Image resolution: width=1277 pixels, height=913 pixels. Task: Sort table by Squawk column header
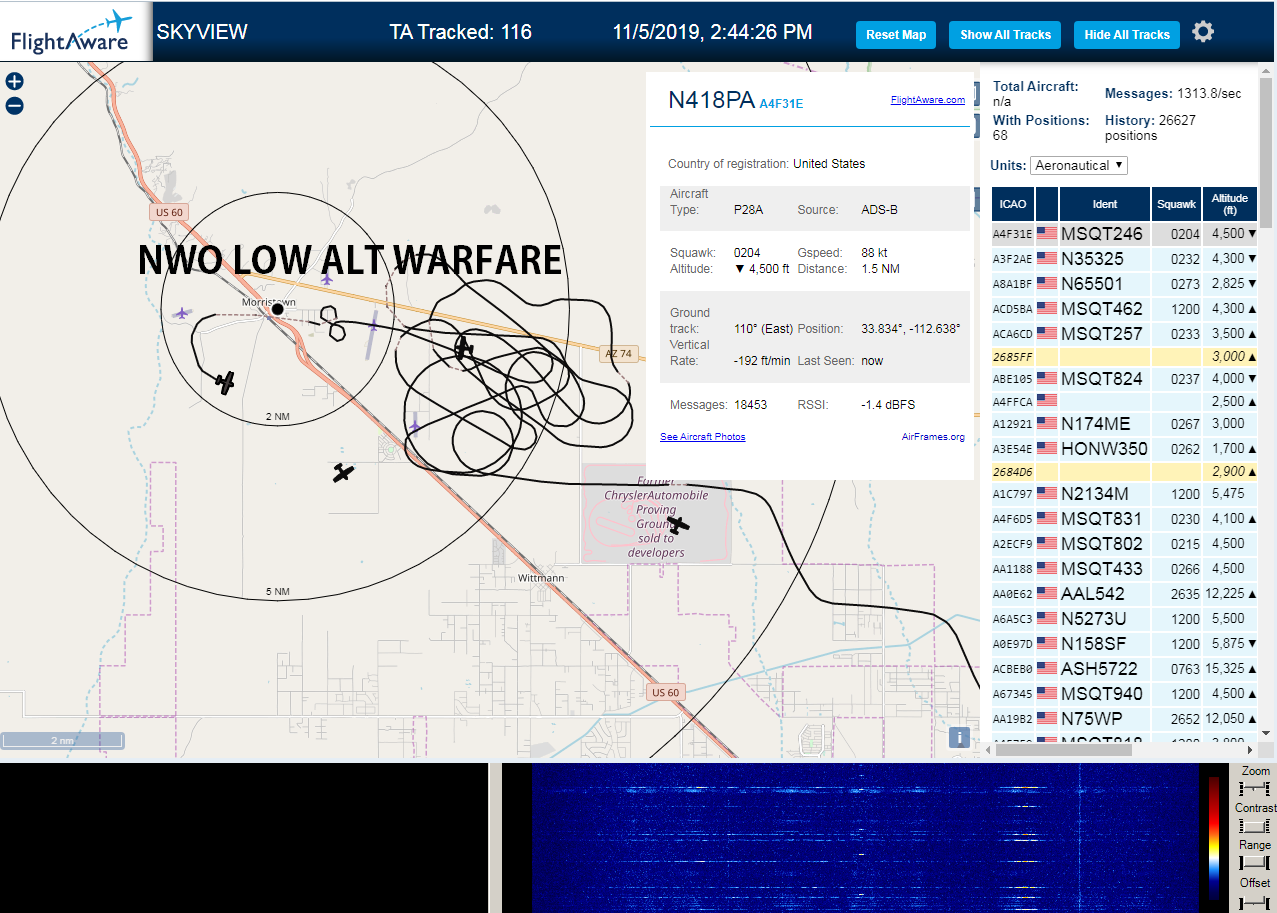(1176, 204)
